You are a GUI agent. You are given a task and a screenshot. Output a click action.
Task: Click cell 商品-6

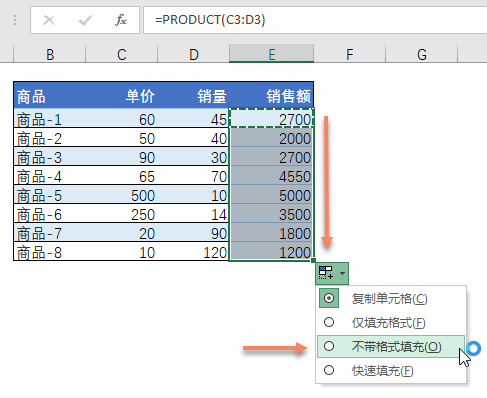tap(50, 214)
